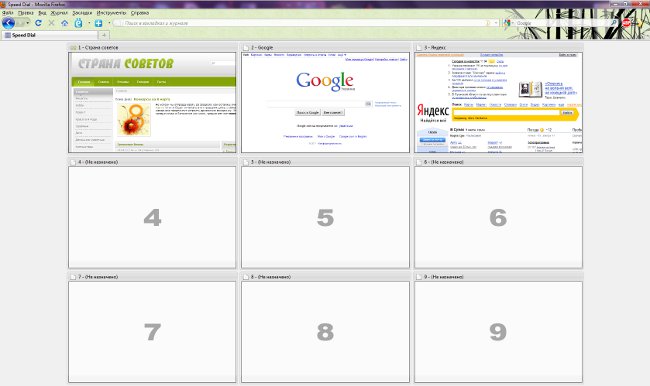The image size is (650, 386).
Task: Open the File menu (Файл)
Action: pos(7,13)
